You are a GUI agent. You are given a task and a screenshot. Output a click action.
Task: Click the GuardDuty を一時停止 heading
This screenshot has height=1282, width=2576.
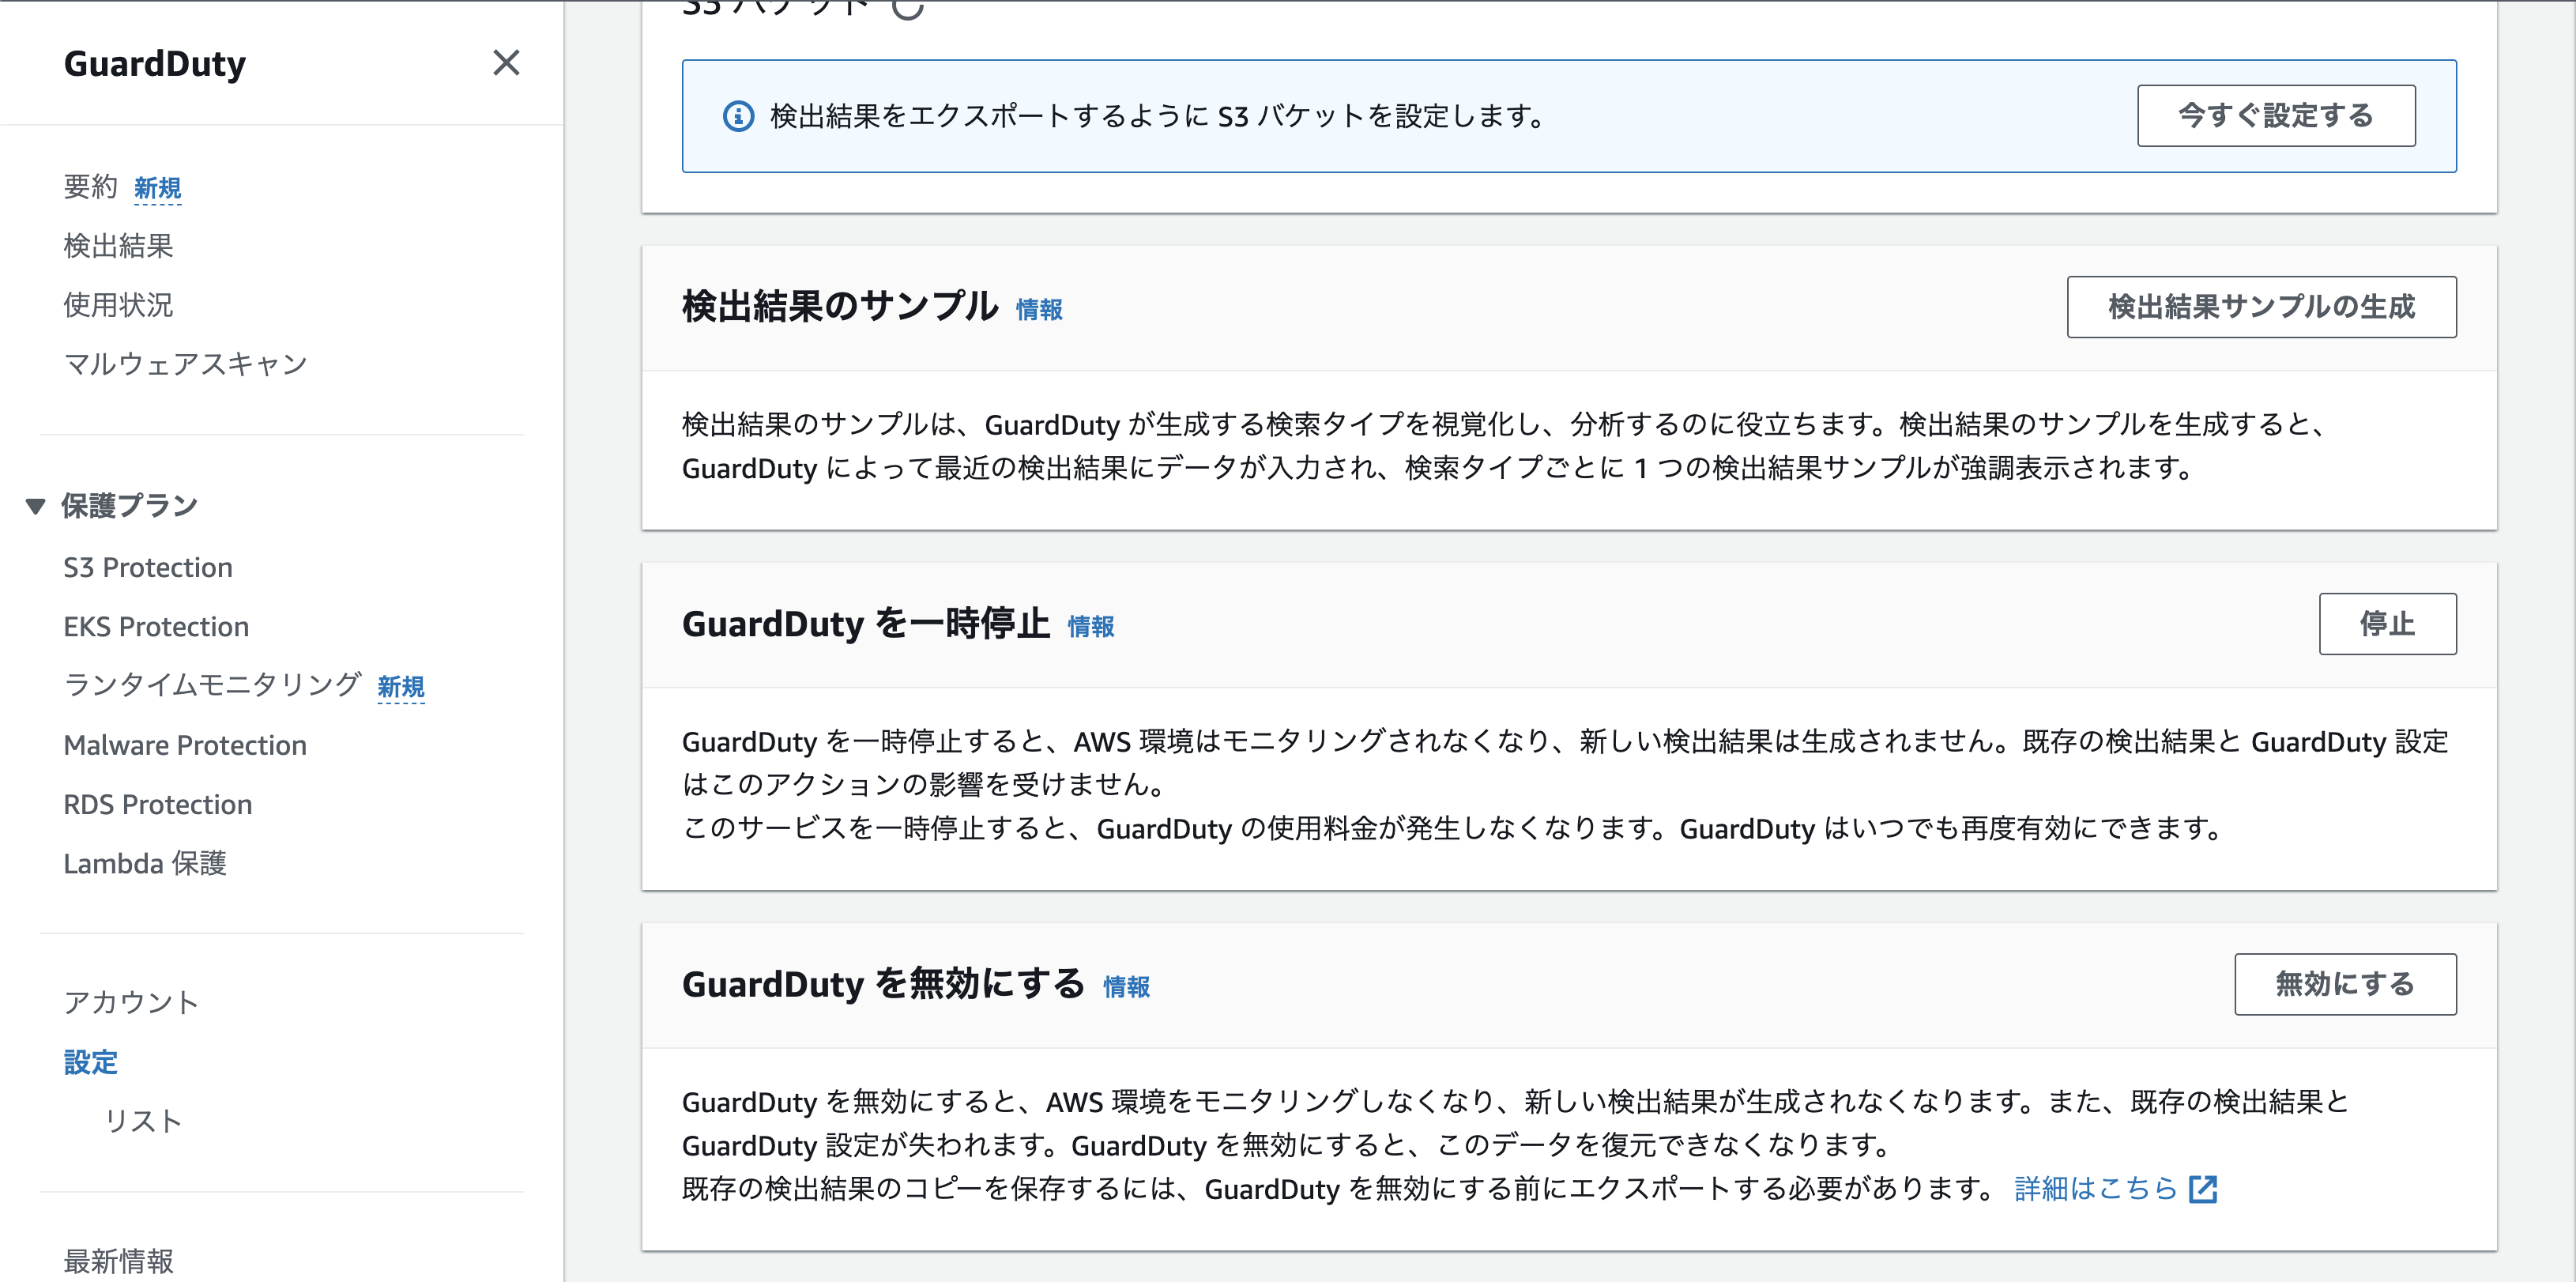pyautogui.click(x=866, y=624)
